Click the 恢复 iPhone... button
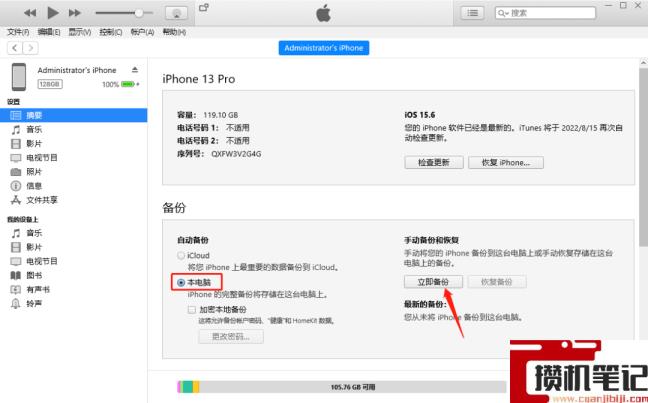 tap(506, 162)
